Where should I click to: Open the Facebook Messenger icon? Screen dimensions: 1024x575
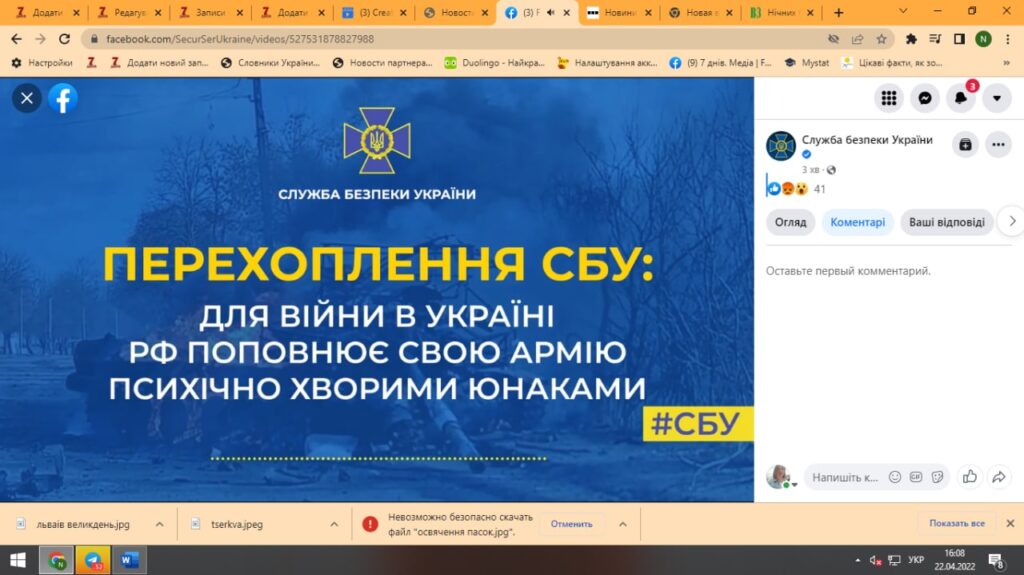coord(925,98)
